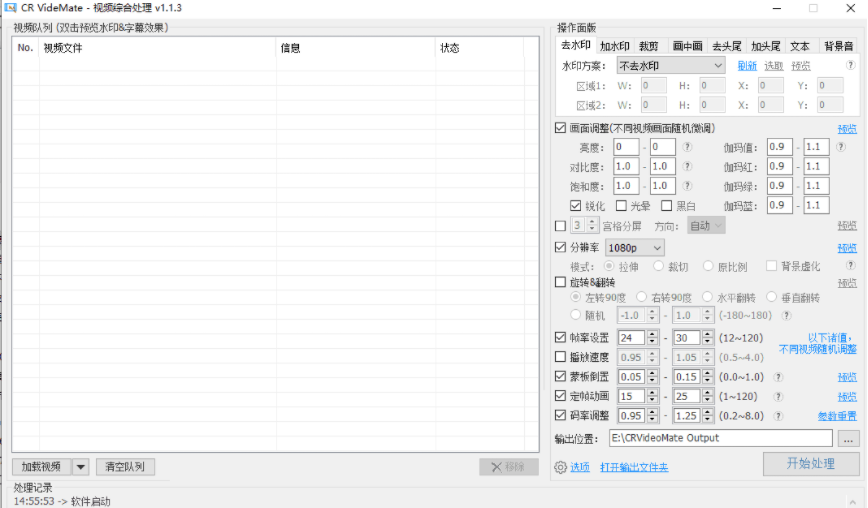Open resolution 1080p dropdown
Image resolution: width=868 pixels, height=508 pixels.
(634, 248)
